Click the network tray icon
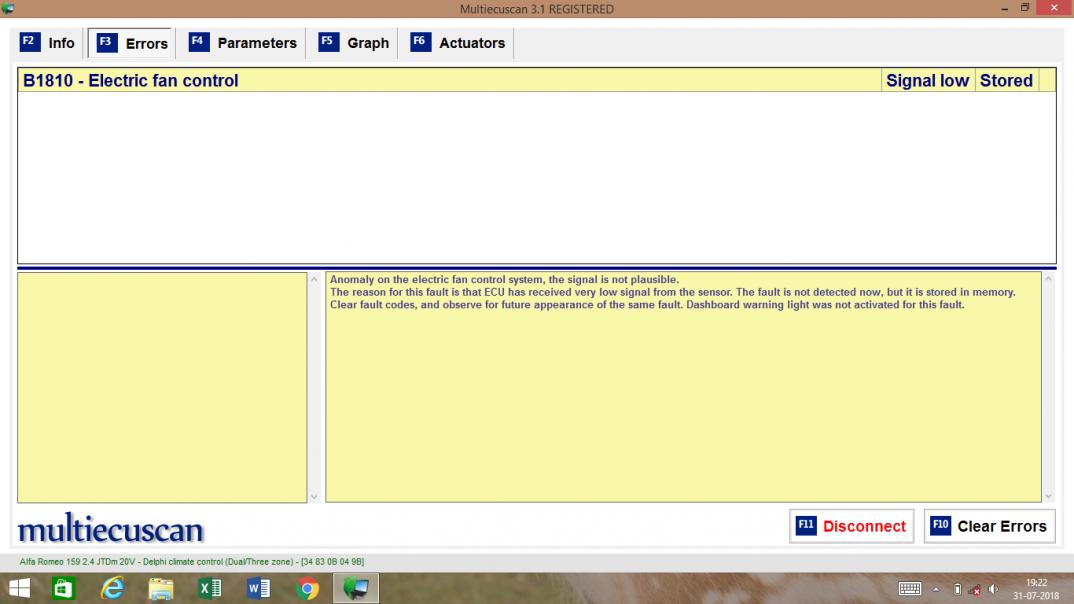Viewport: 1074px width, 604px height. (x=975, y=590)
